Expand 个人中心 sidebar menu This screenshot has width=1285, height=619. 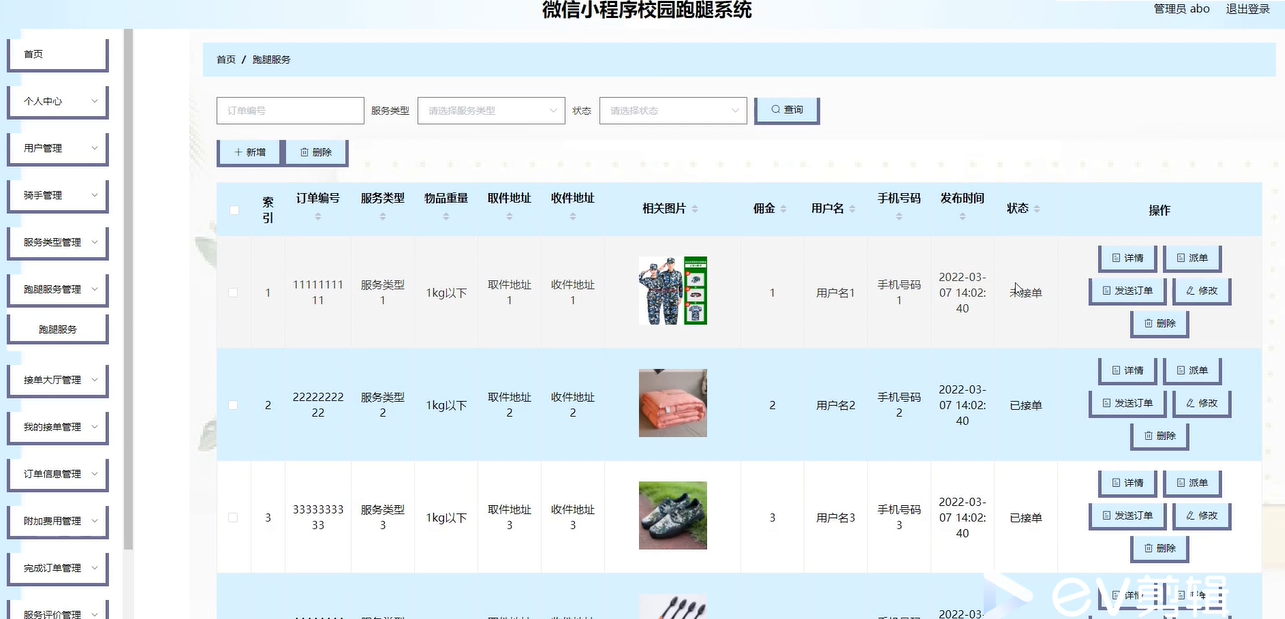point(57,101)
